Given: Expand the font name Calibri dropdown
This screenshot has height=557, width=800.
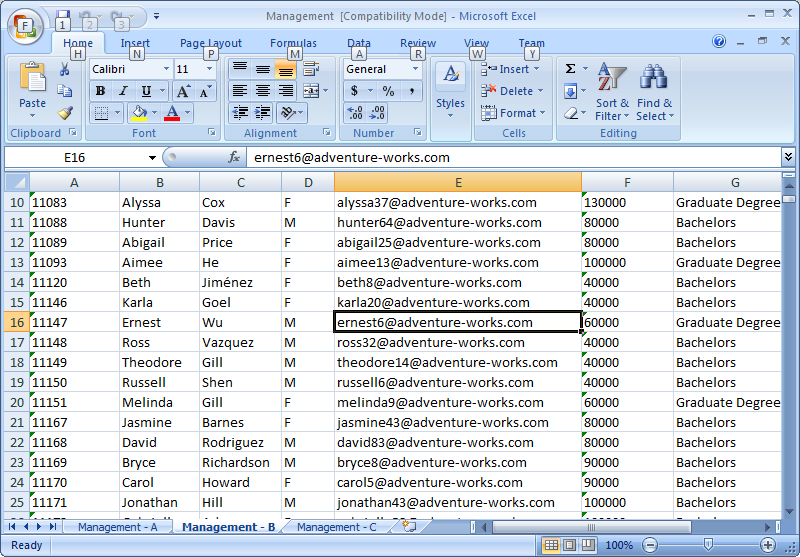Looking at the screenshot, I should click(x=166, y=69).
